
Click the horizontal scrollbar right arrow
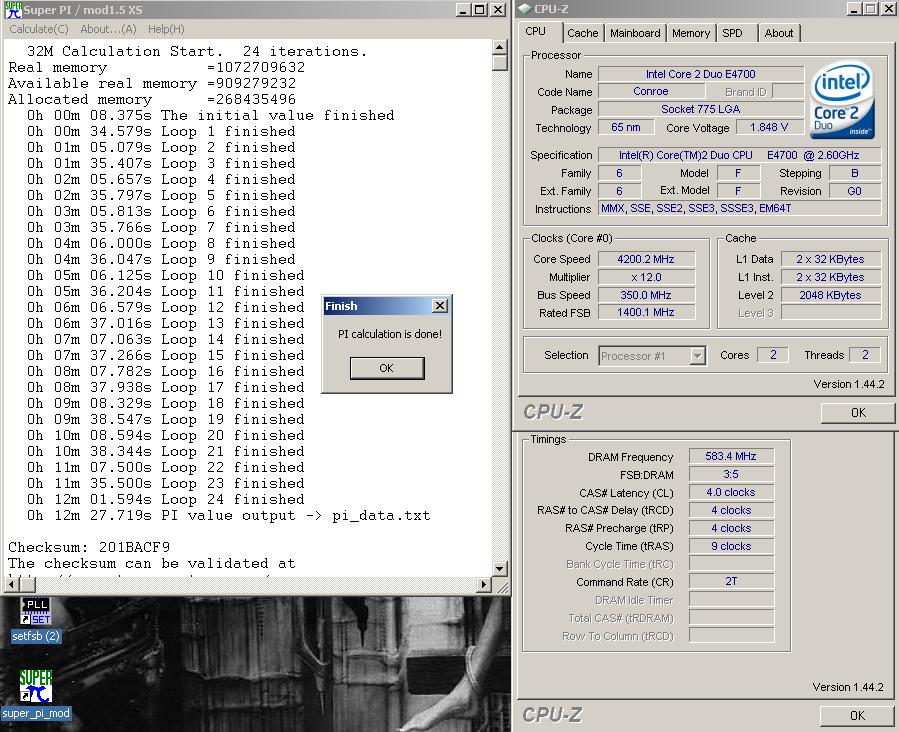click(x=484, y=585)
